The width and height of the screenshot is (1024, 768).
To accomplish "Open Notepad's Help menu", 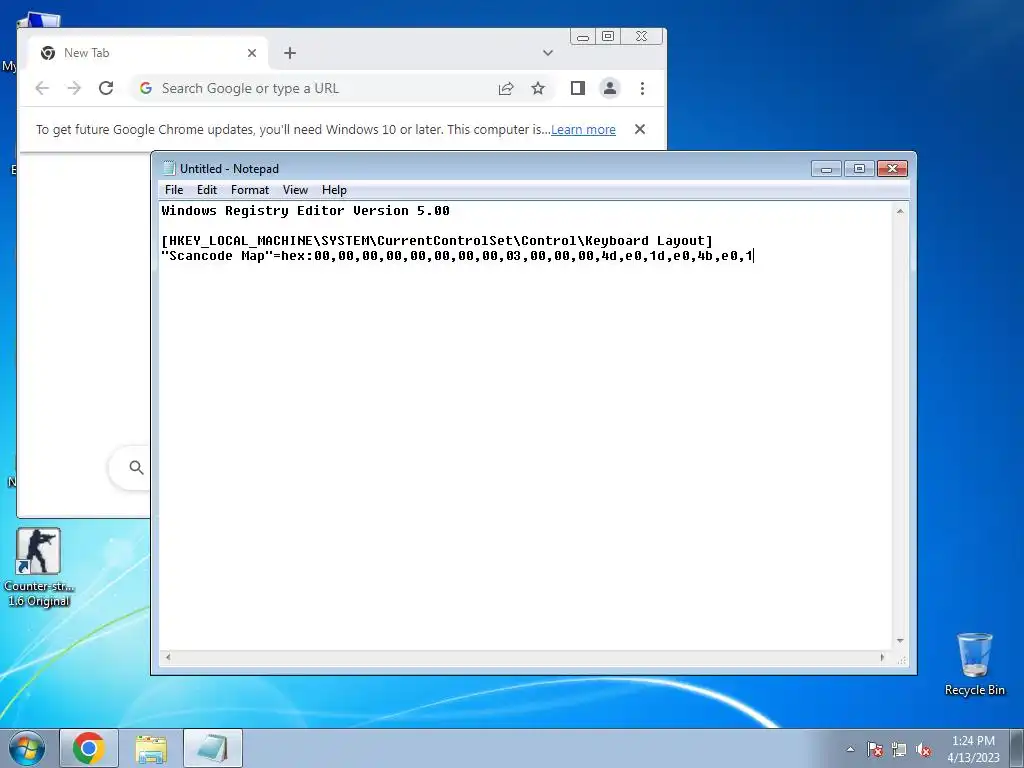I will 334,190.
